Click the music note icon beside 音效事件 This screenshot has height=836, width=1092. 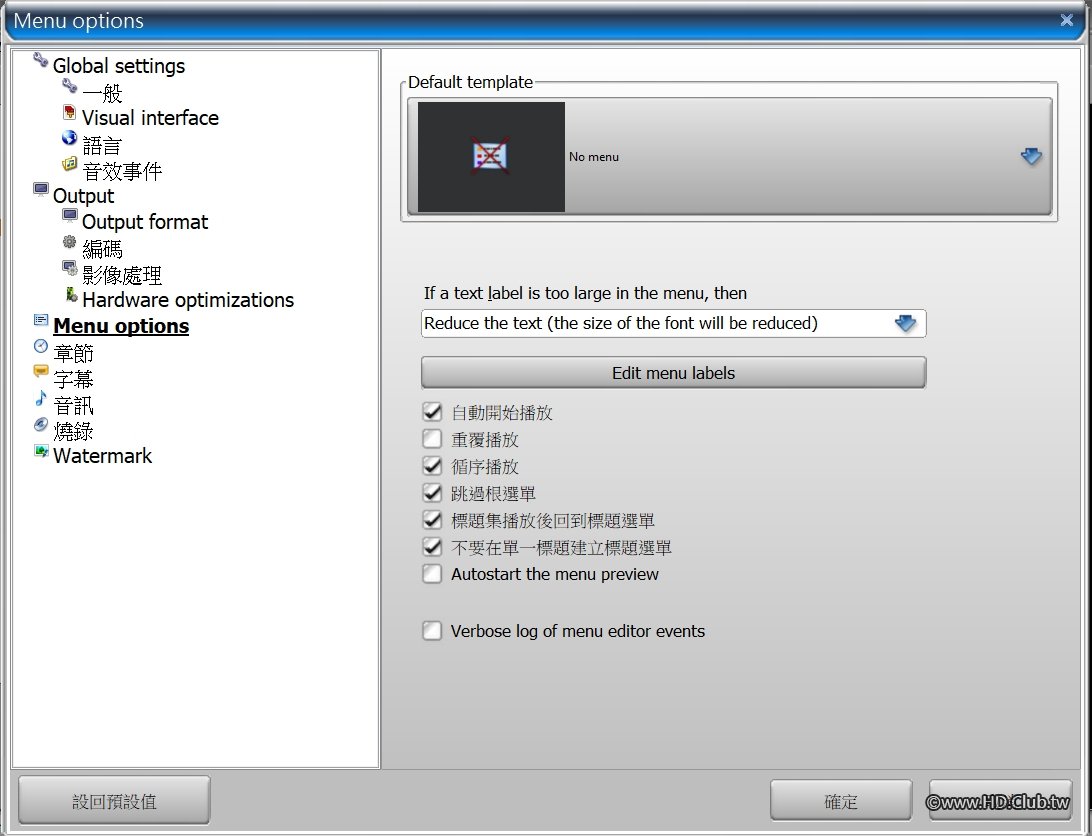pyautogui.click(x=70, y=164)
